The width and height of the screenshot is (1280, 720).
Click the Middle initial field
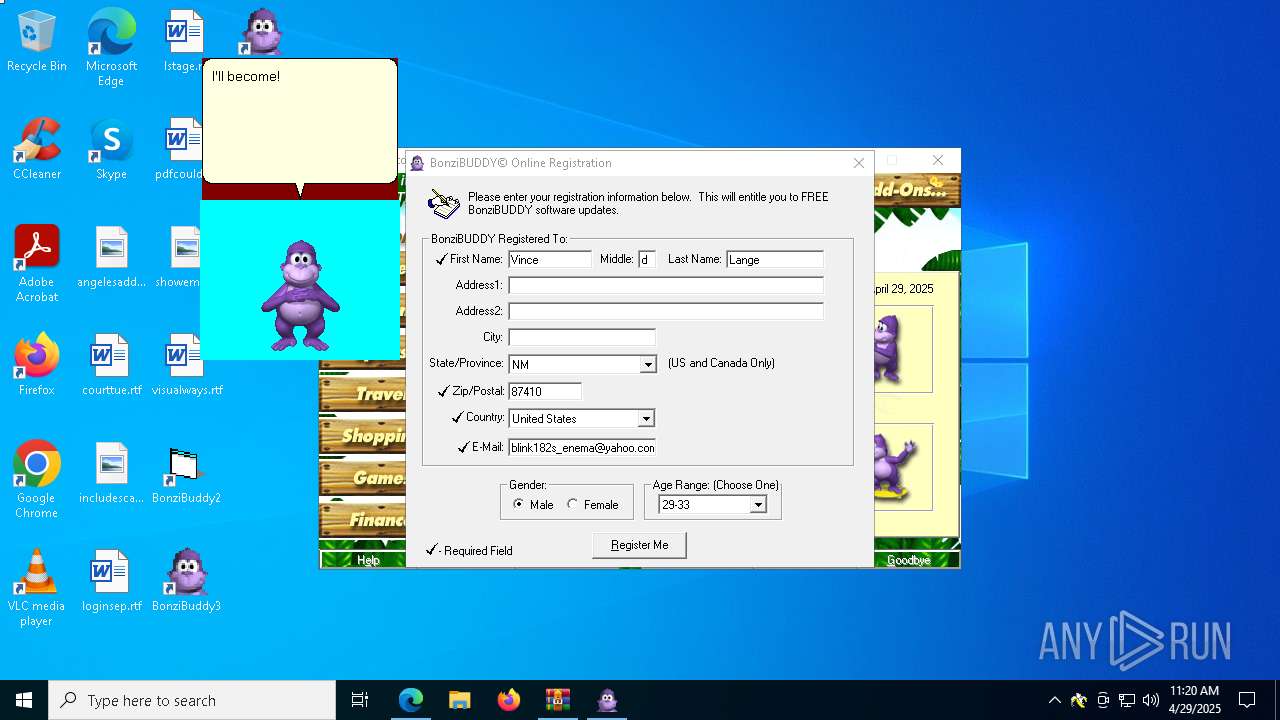(x=646, y=259)
